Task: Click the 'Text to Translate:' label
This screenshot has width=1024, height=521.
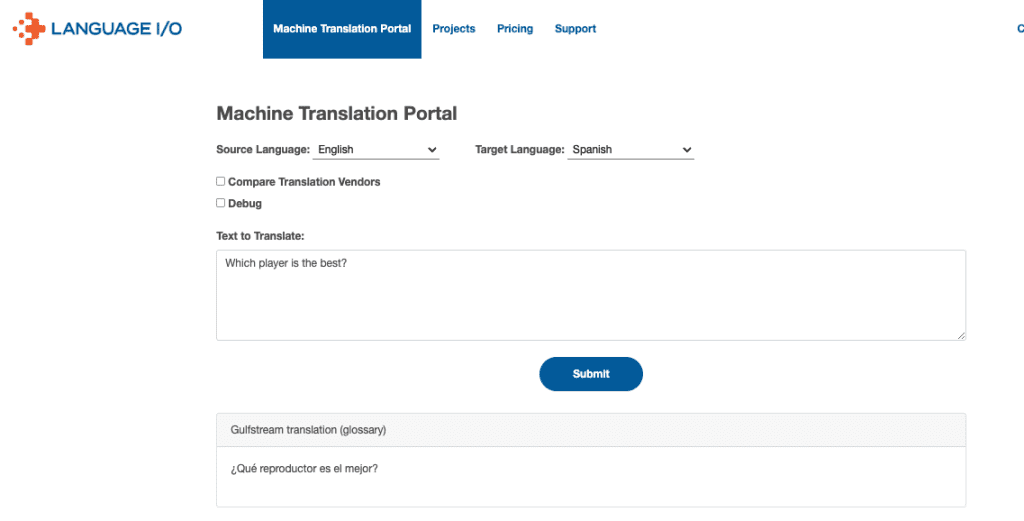Action: (260, 236)
